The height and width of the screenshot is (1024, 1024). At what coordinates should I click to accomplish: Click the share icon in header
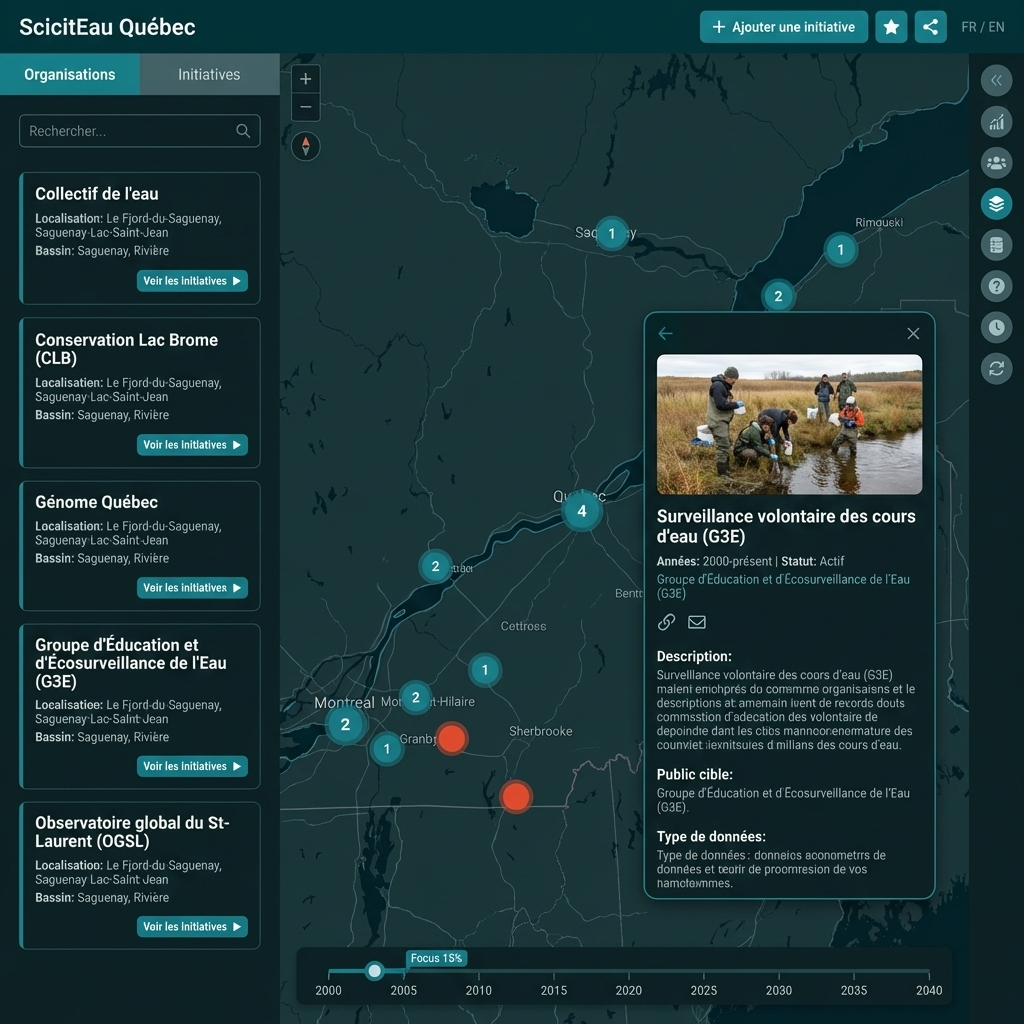click(x=930, y=27)
